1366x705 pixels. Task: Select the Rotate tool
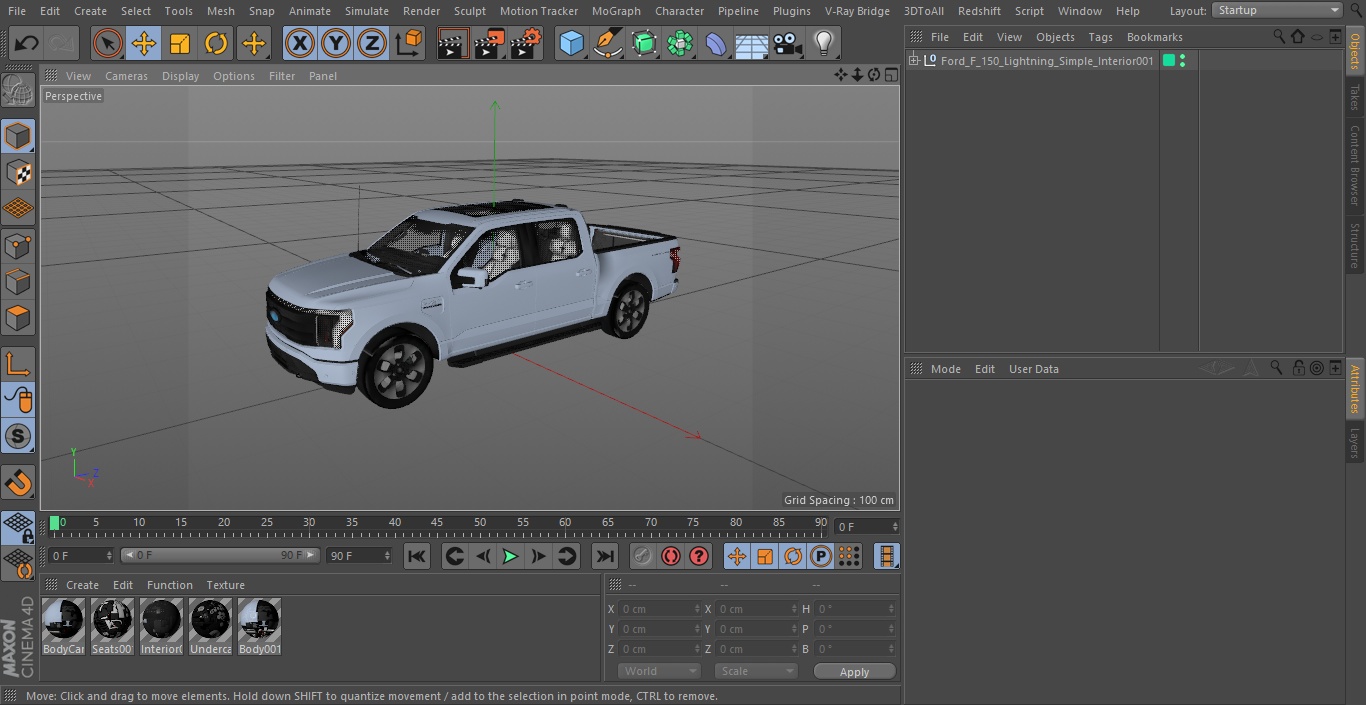pyautogui.click(x=216, y=43)
